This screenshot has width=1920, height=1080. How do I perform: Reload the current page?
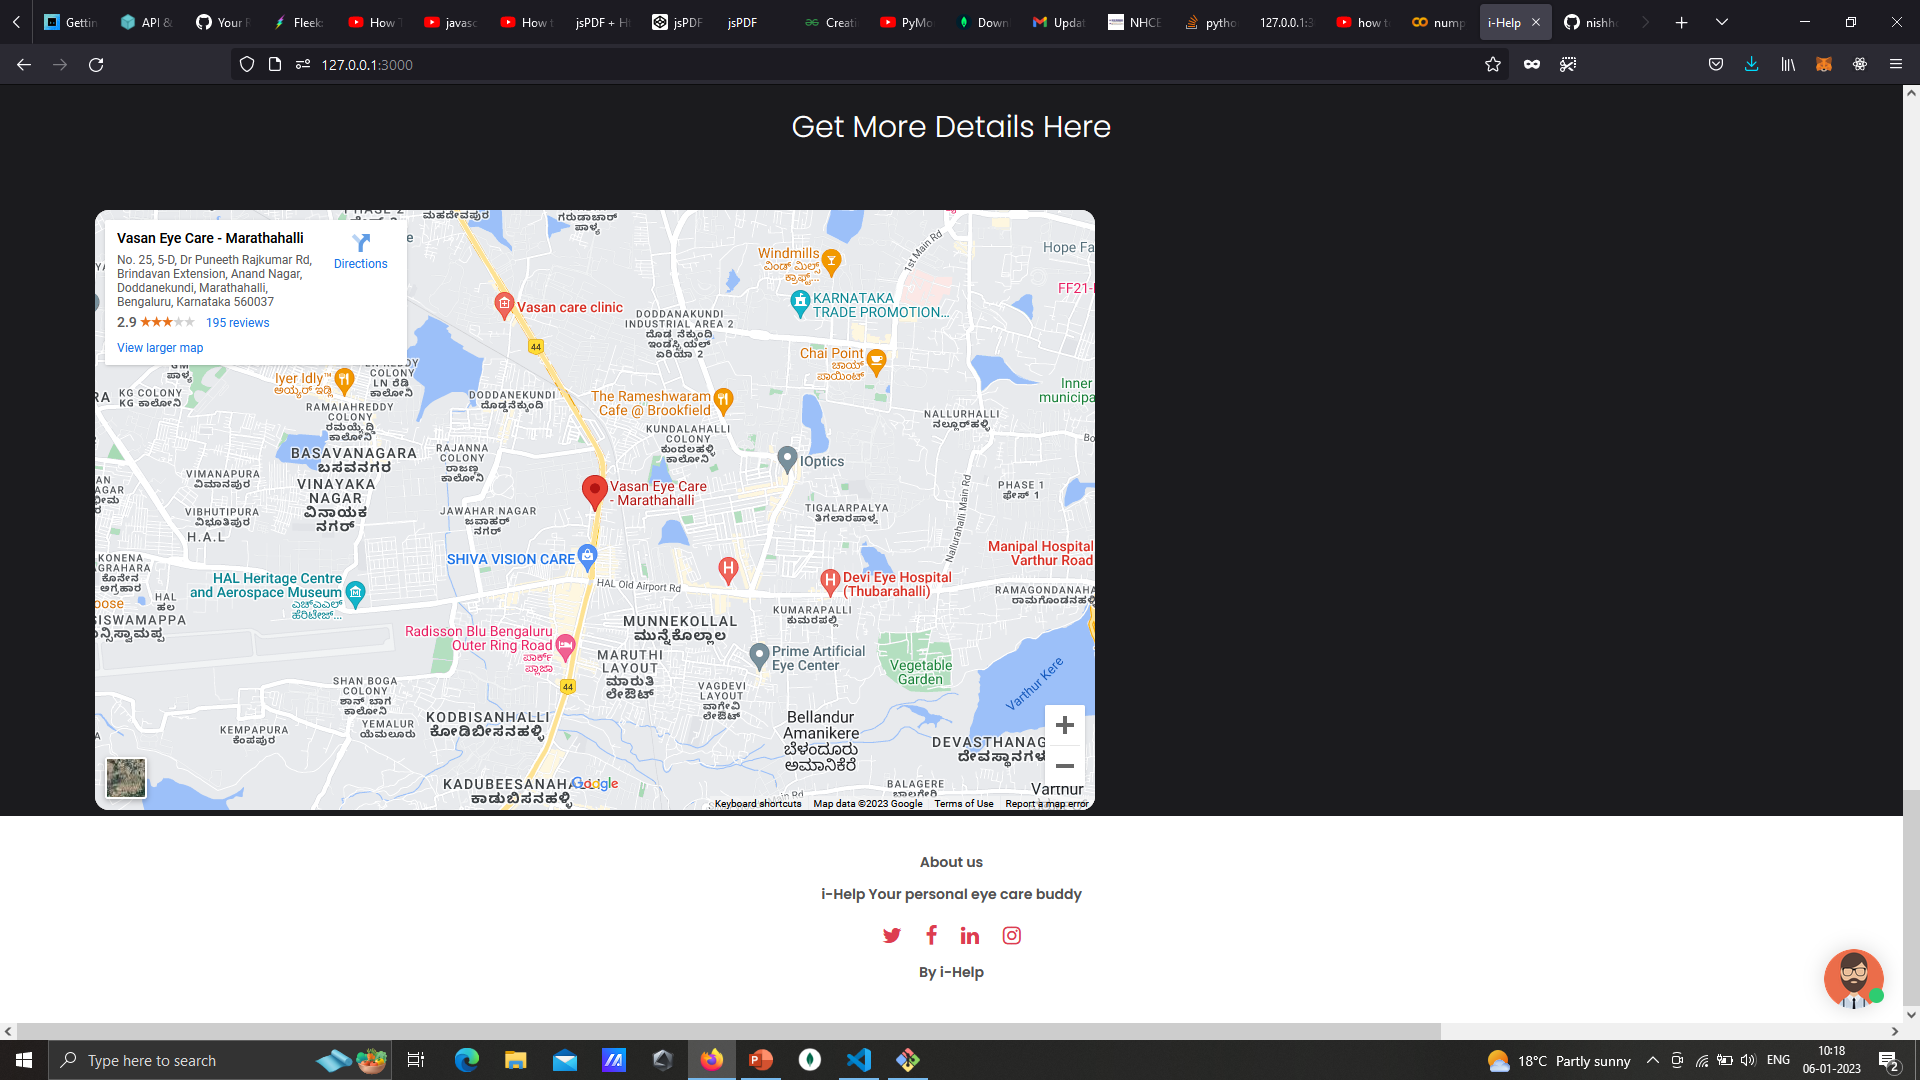(x=96, y=65)
